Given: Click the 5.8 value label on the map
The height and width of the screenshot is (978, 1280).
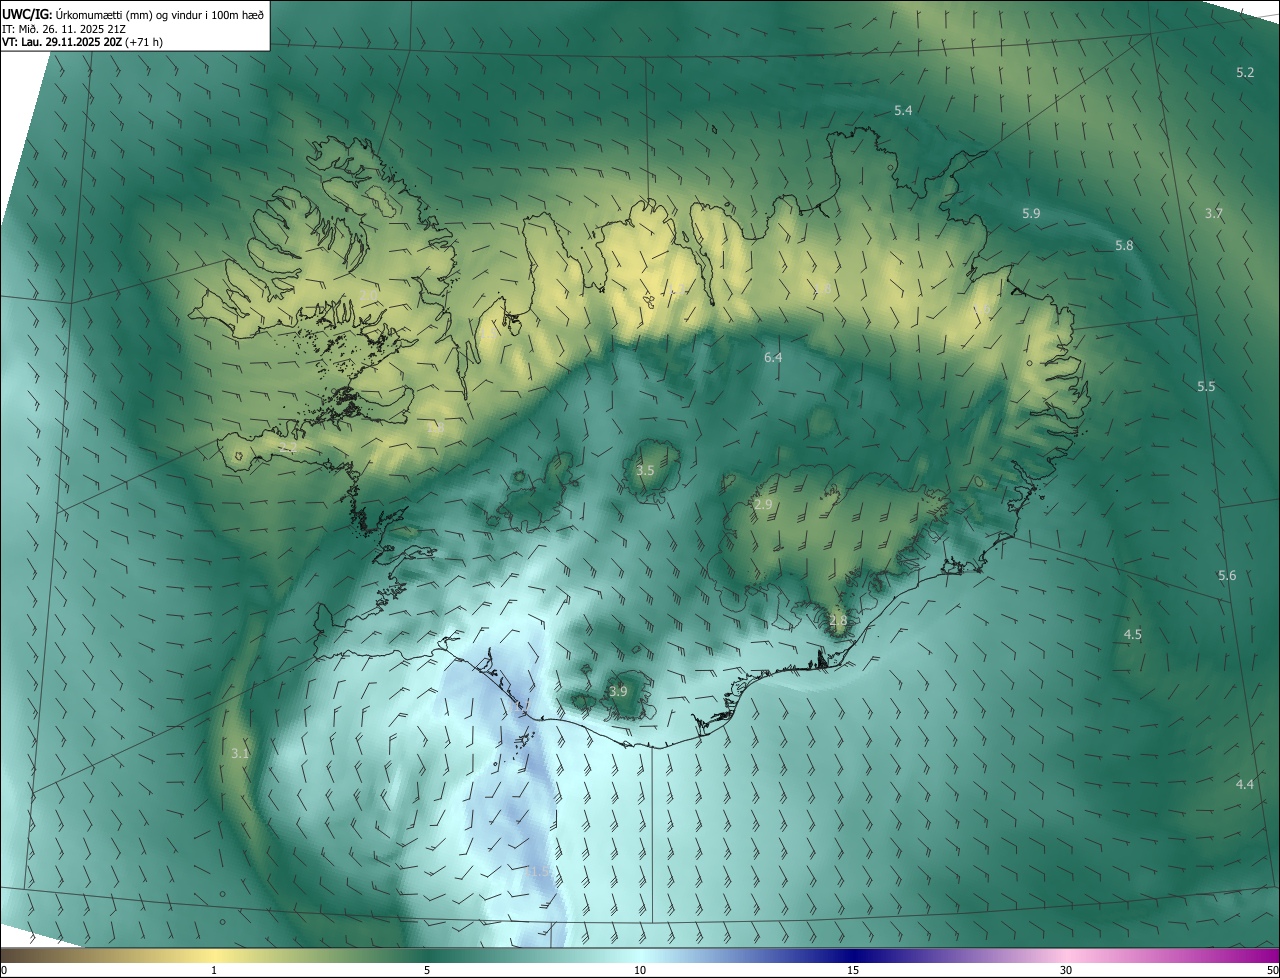Looking at the screenshot, I should (x=1124, y=245).
